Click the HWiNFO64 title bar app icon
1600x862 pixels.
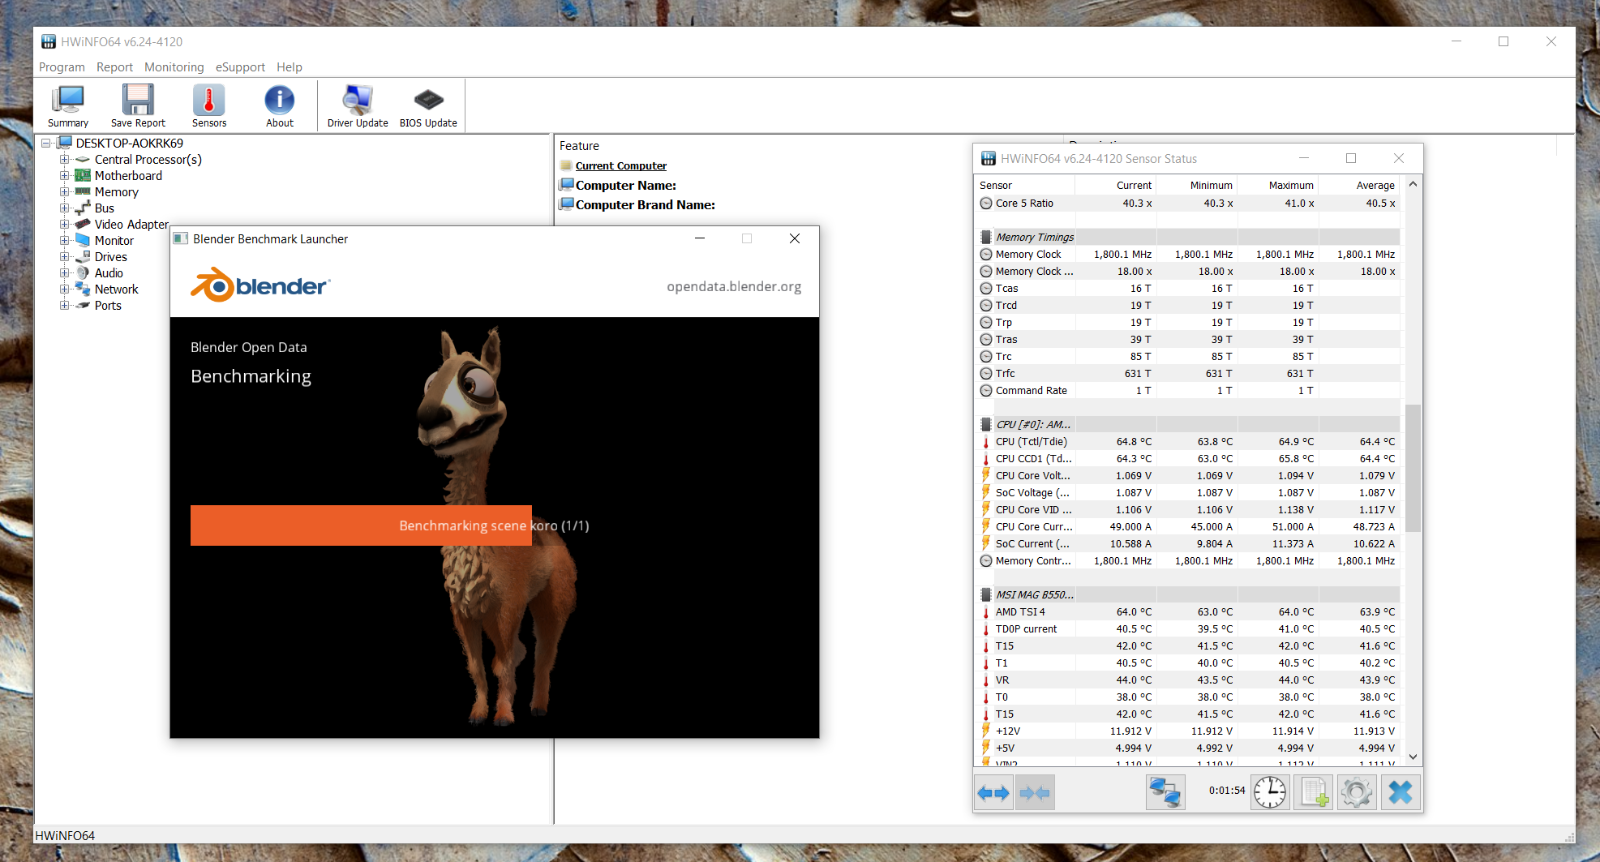click(x=48, y=42)
